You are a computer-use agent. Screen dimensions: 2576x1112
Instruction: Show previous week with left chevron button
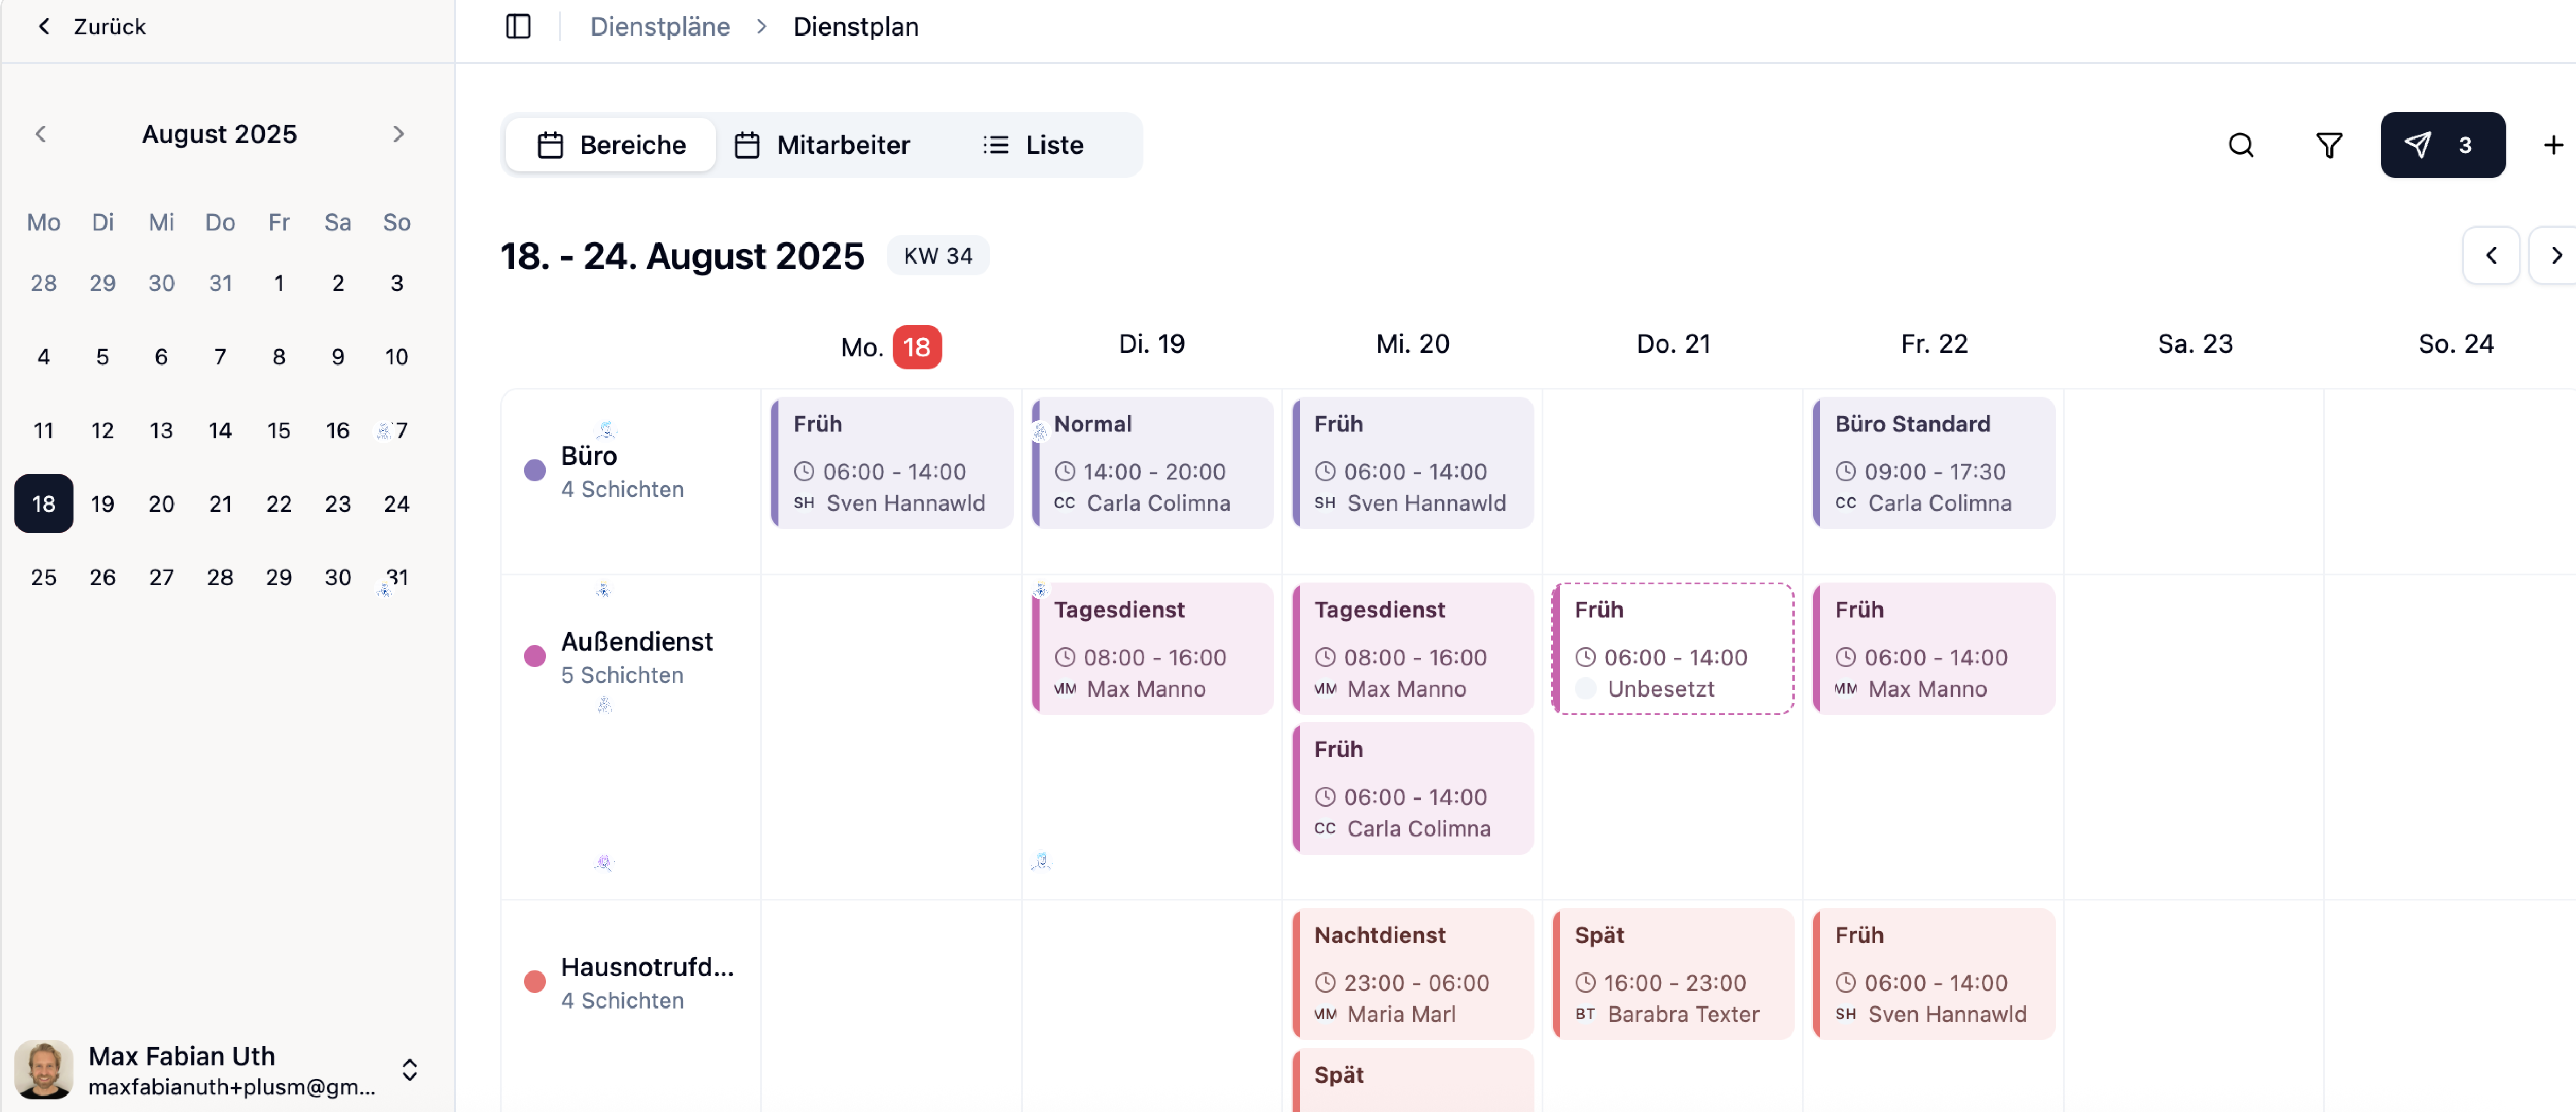2491,255
